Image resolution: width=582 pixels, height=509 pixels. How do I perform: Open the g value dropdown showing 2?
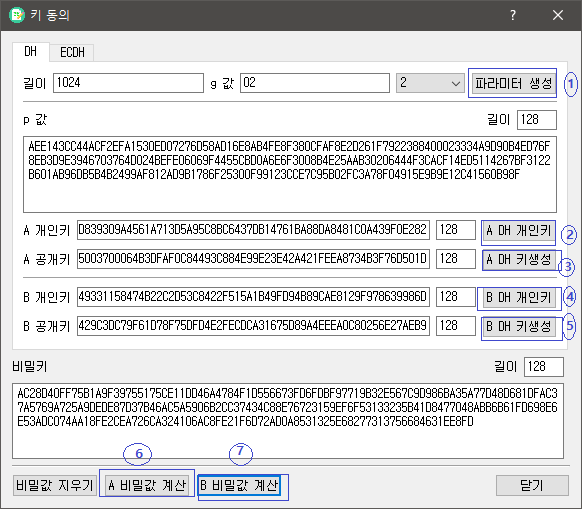click(x=430, y=83)
